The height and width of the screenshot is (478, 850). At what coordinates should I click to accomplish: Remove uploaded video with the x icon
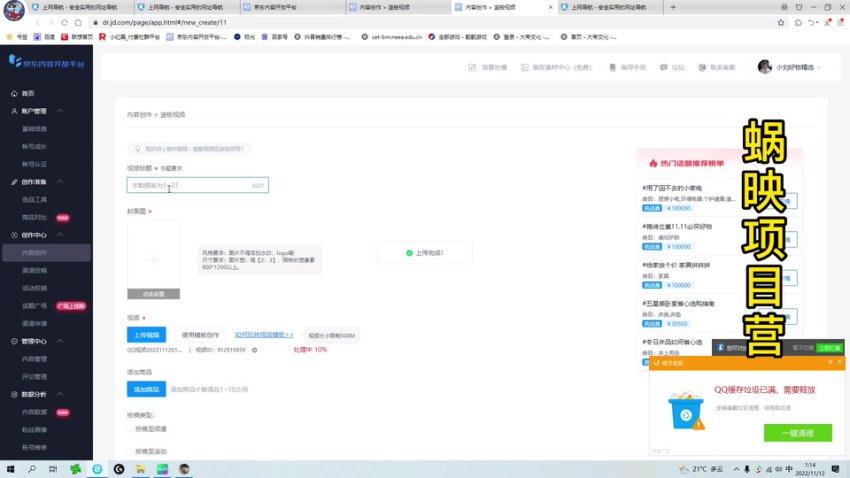[254, 350]
